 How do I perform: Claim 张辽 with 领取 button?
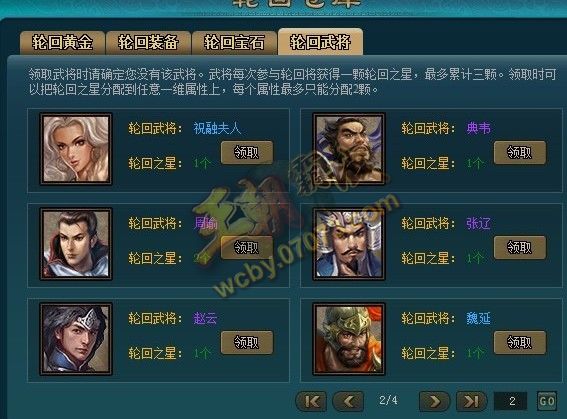click(x=520, y=248)
